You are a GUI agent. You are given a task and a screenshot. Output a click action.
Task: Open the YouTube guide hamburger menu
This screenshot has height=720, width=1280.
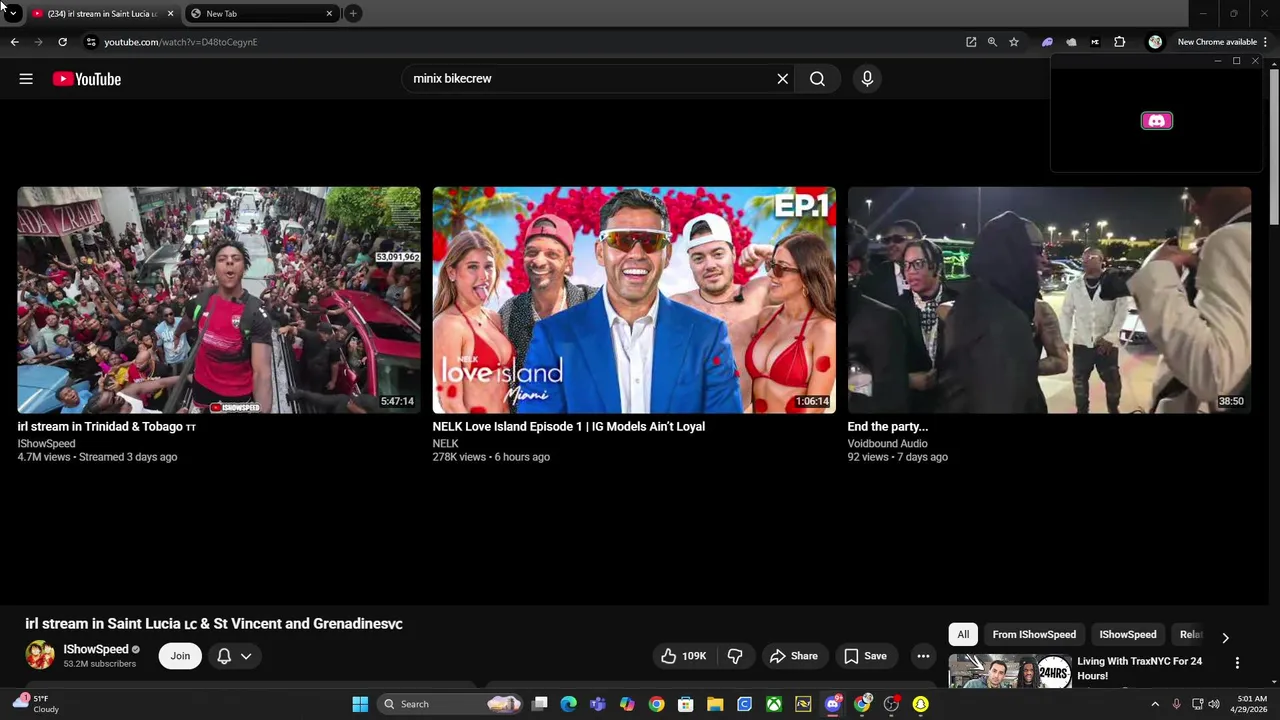click(x=26, y=79)
